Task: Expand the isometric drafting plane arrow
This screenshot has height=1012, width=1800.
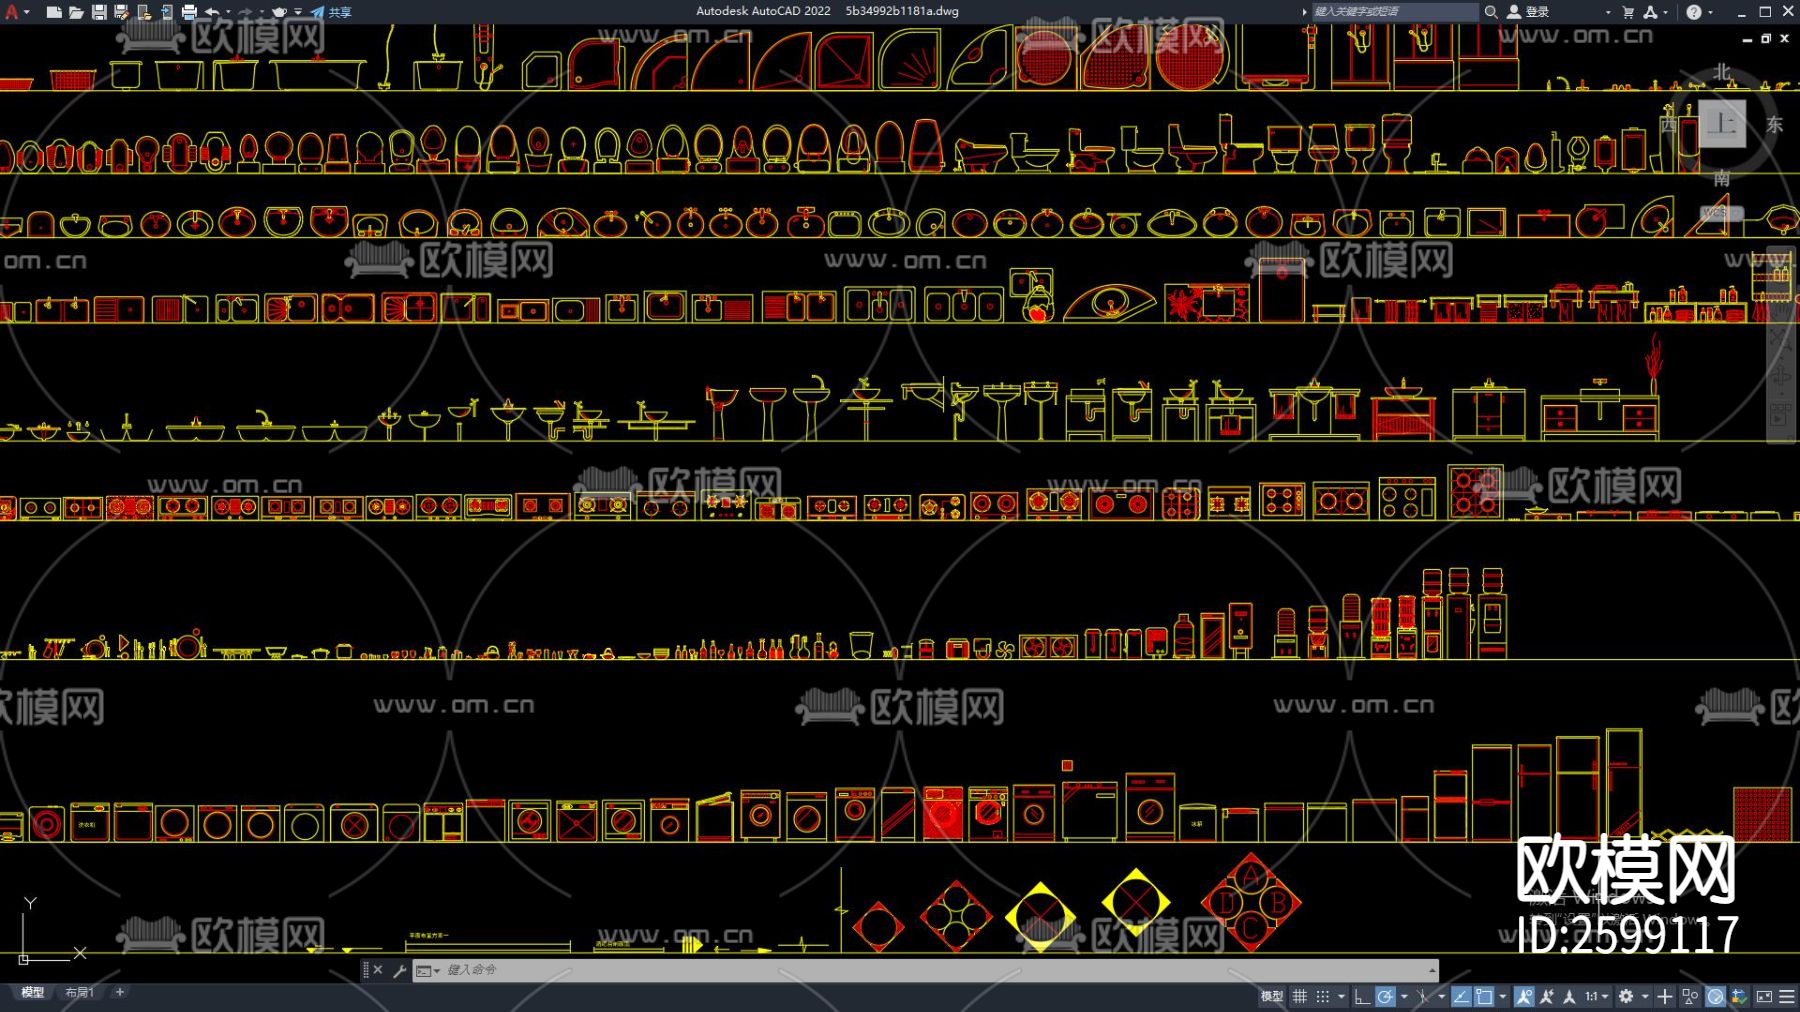Action: (1441, 996)
